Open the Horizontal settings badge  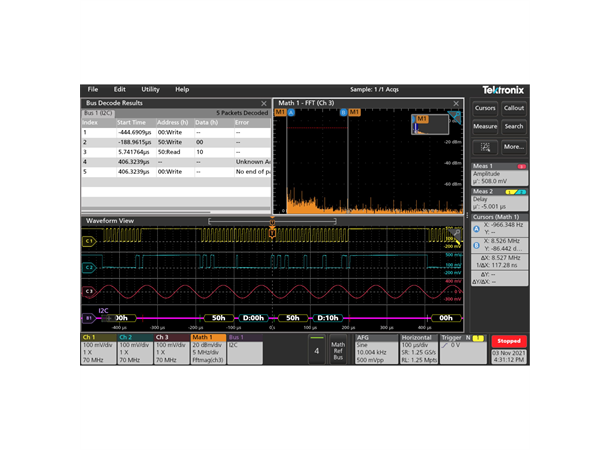418,350
